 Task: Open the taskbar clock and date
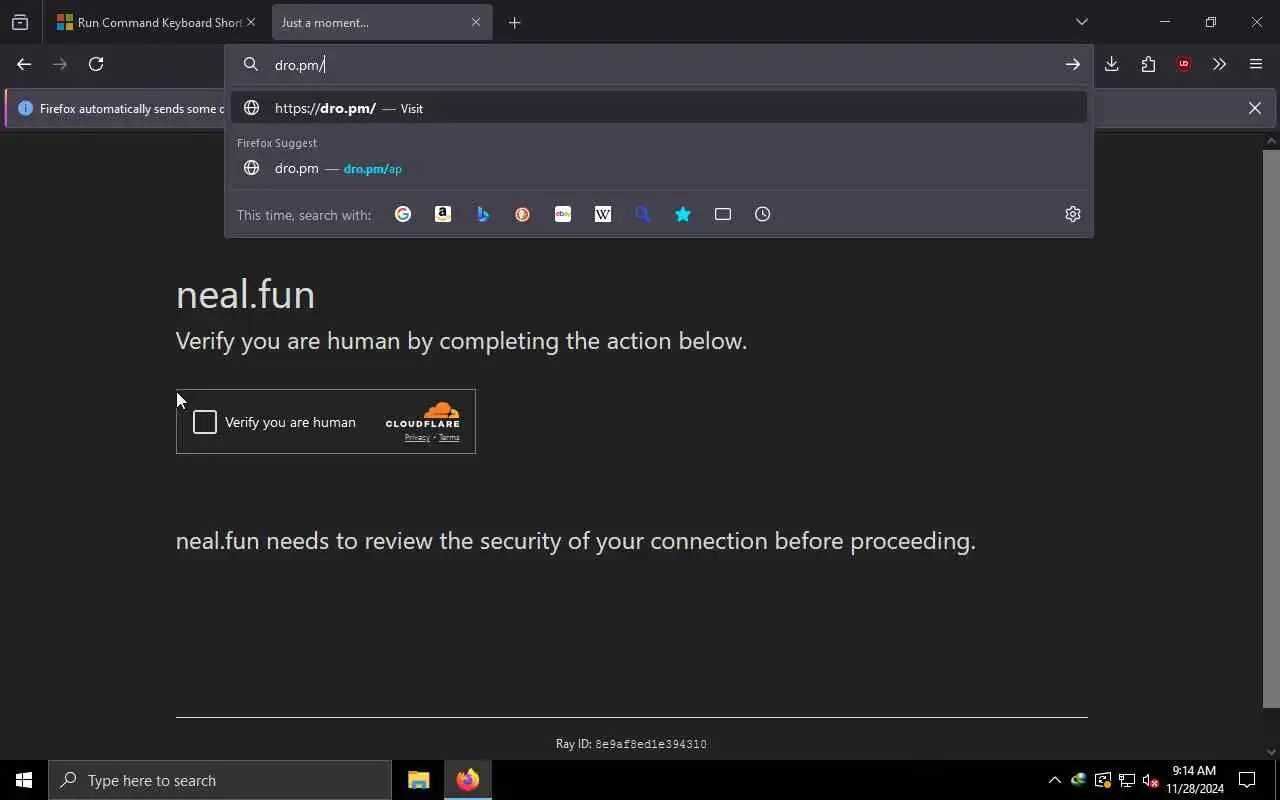click(1194, 780)
